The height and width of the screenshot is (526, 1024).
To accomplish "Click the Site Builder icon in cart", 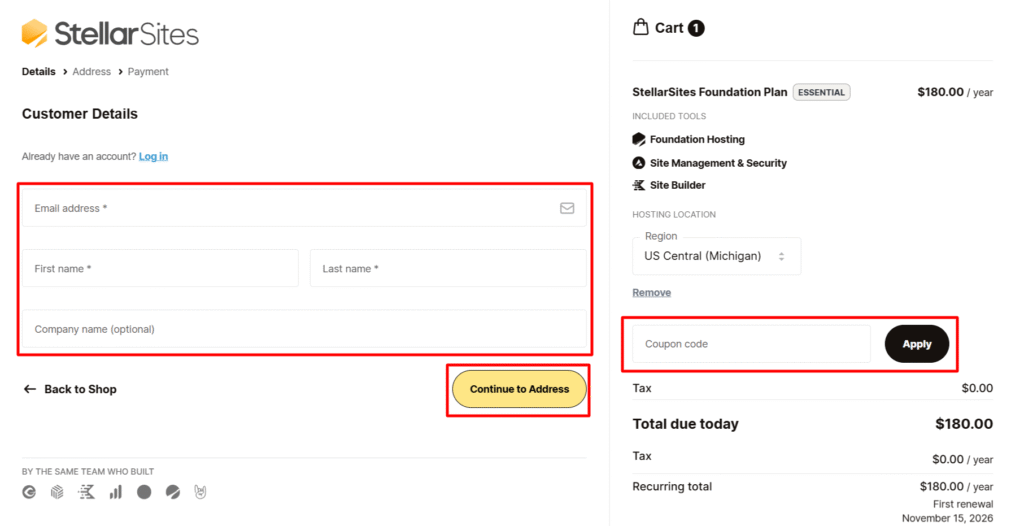I will [x=639, y=185].
